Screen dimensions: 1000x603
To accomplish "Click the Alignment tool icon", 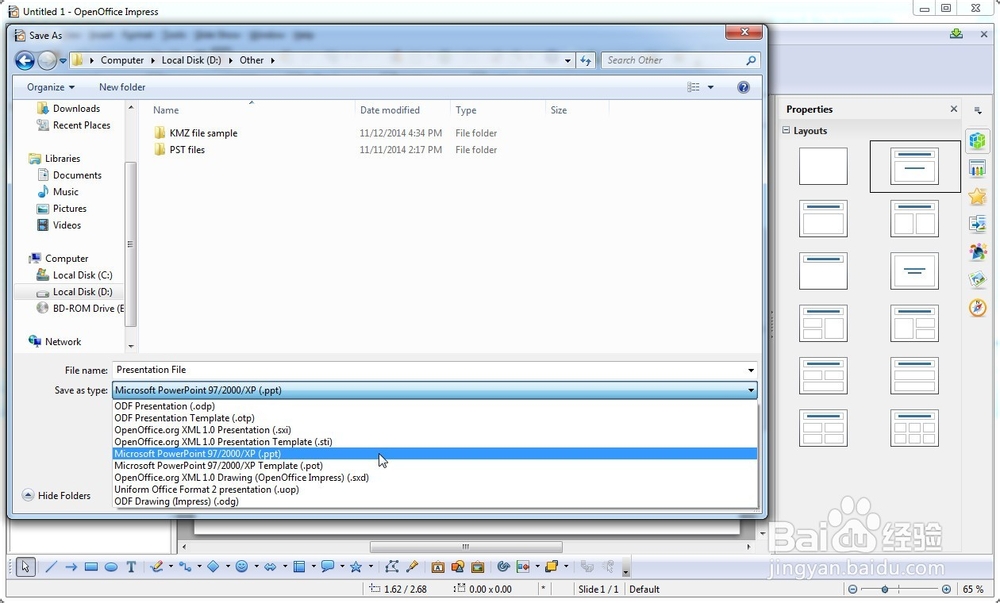I will pyautogui.click(x=523, y=567).
